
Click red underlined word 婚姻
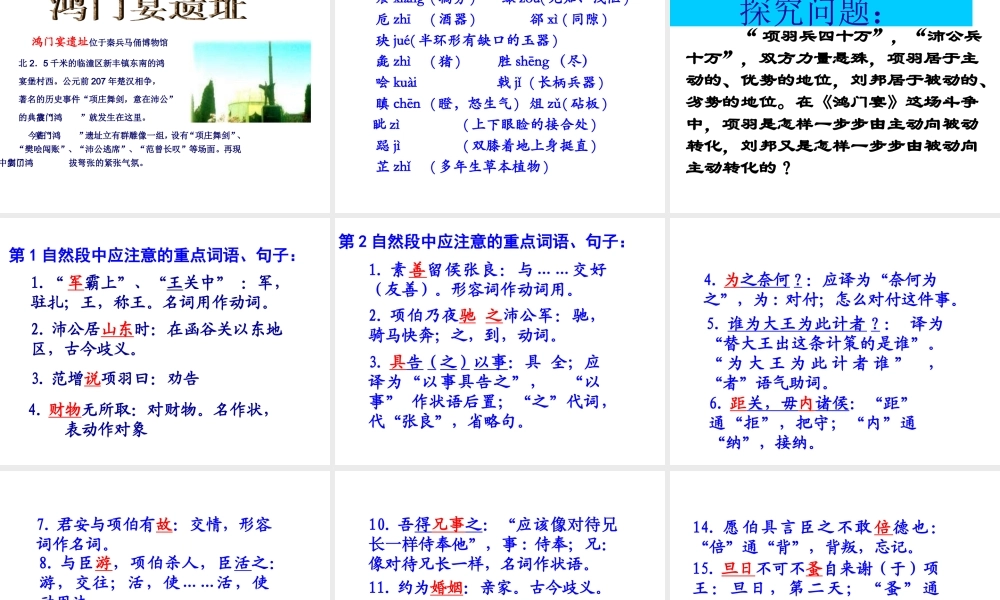click(446, 587)
